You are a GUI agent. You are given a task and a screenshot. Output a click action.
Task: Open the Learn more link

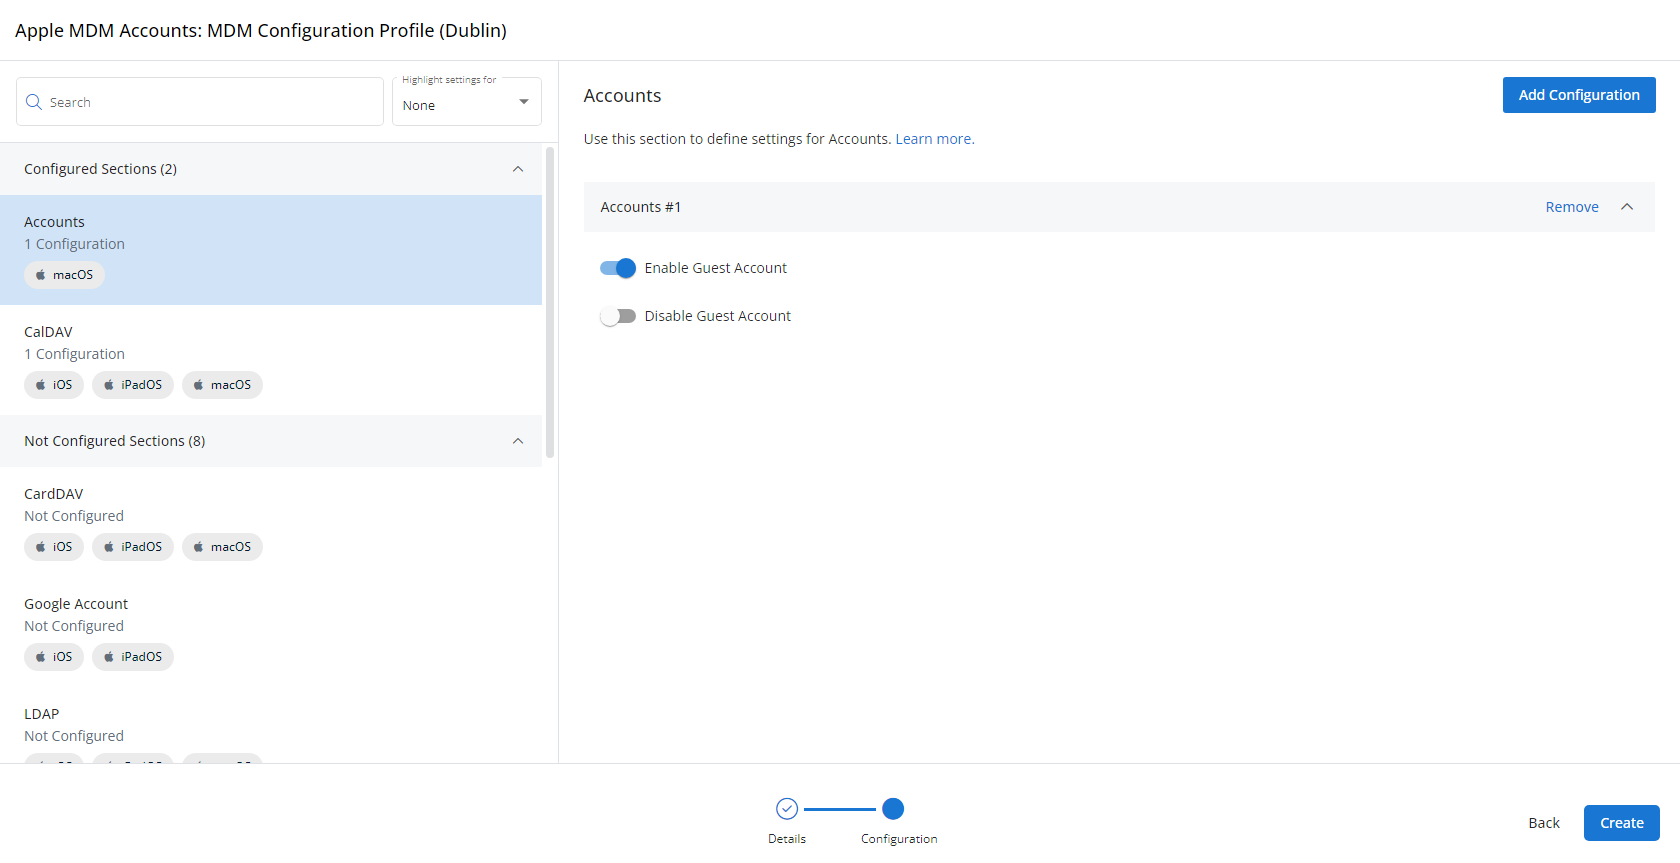934,139
